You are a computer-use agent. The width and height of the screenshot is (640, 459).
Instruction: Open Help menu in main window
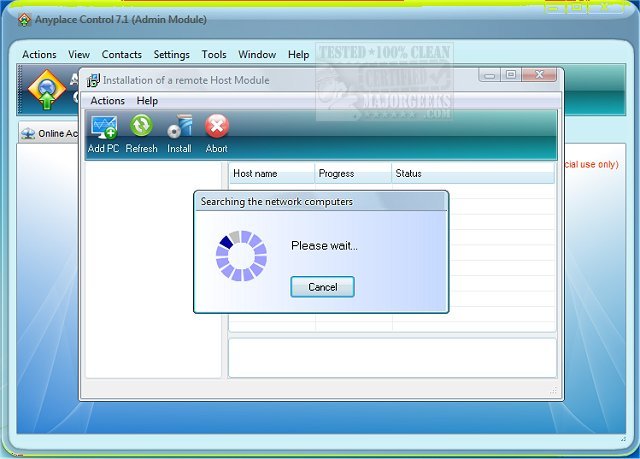tap(298, 54)
